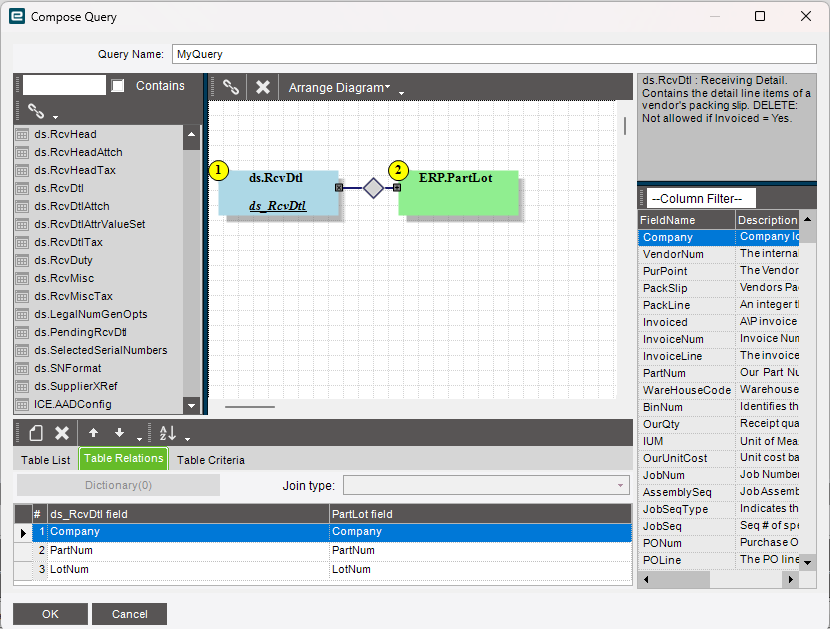The height and width of the screenshot is (629, 830).
Task: Click the table list scroll up arrow
Action: coord(192,134)
